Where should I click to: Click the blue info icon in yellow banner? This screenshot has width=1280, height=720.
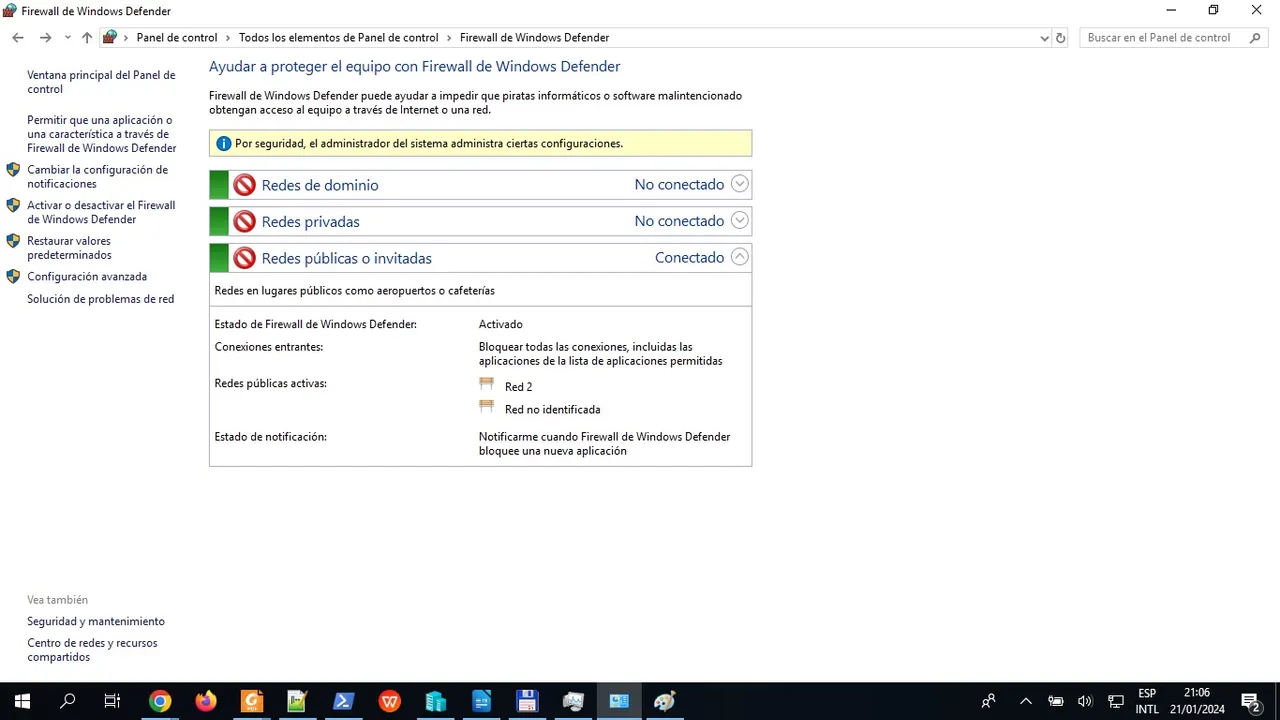224,144
